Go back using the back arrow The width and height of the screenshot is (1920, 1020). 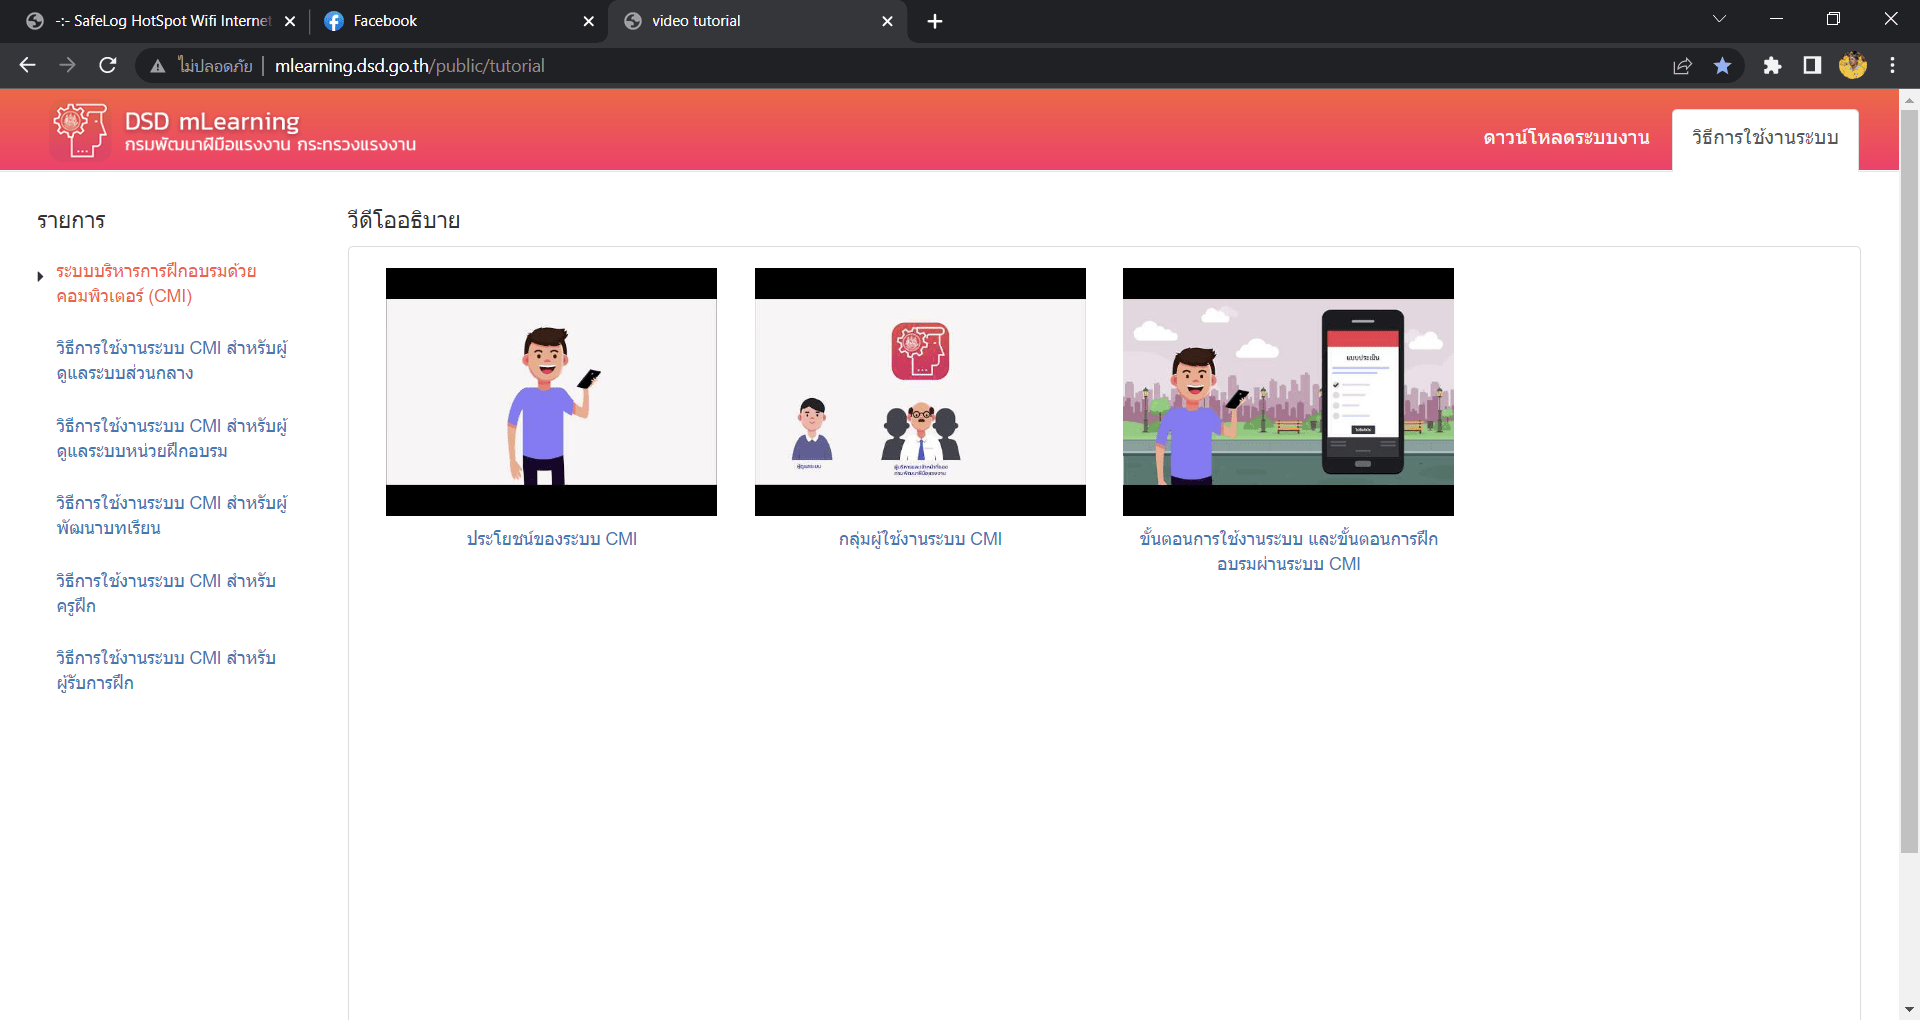27,66
